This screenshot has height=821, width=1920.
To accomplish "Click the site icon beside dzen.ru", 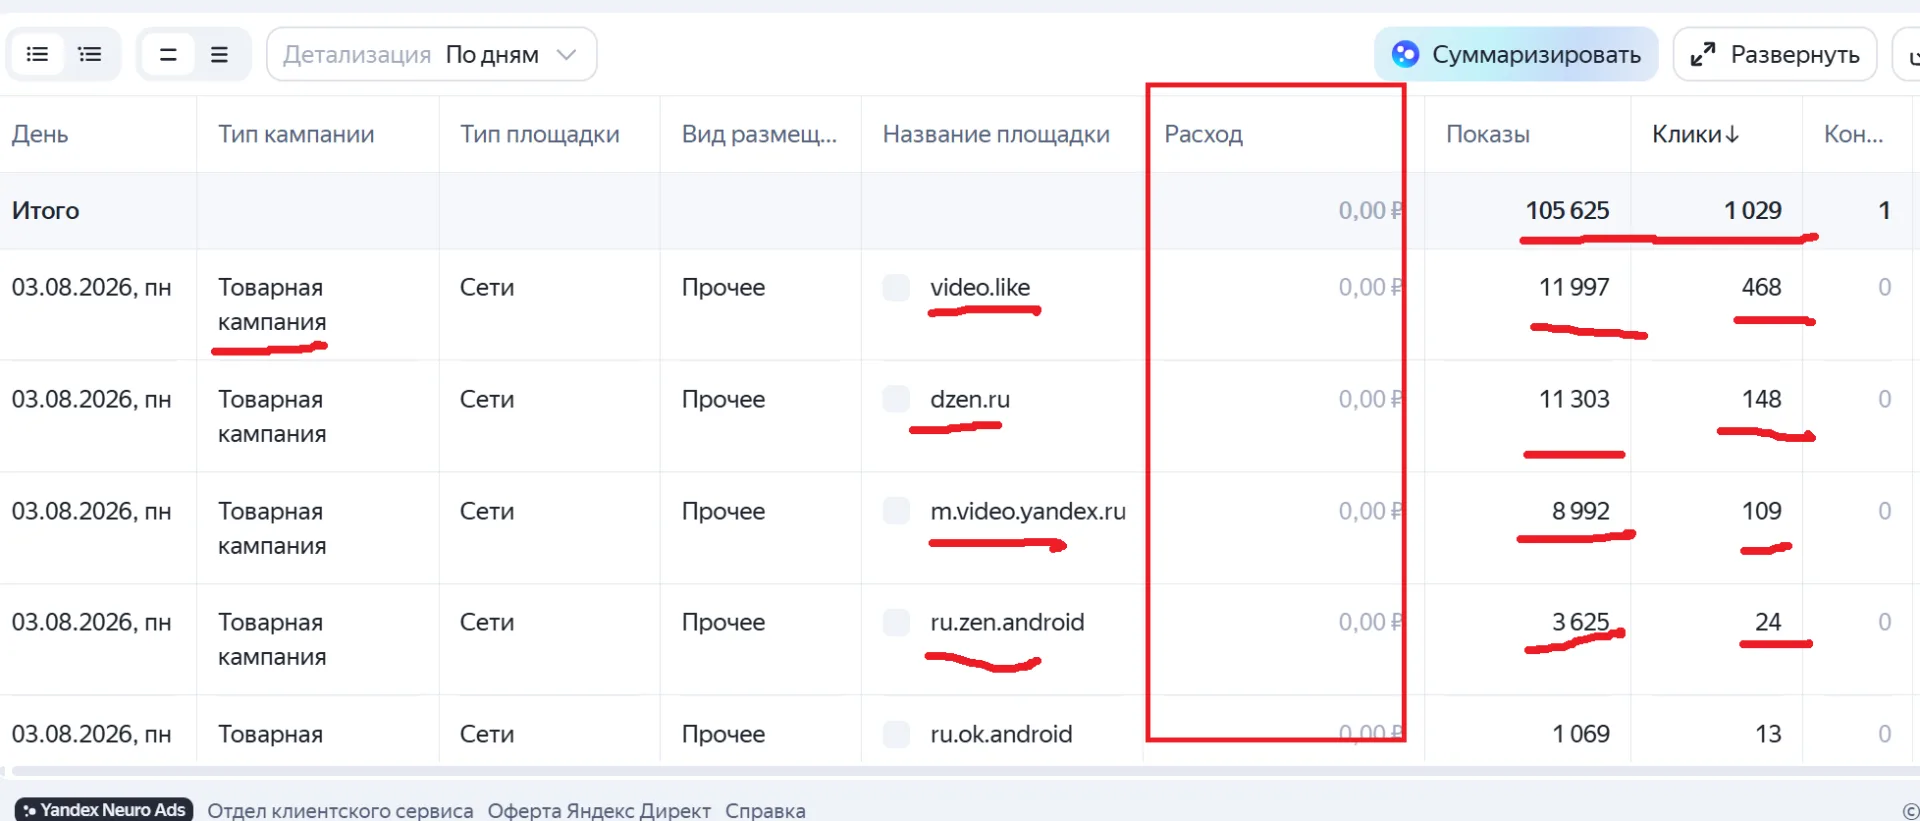I will pyautogui.click(x=897, y=400).
